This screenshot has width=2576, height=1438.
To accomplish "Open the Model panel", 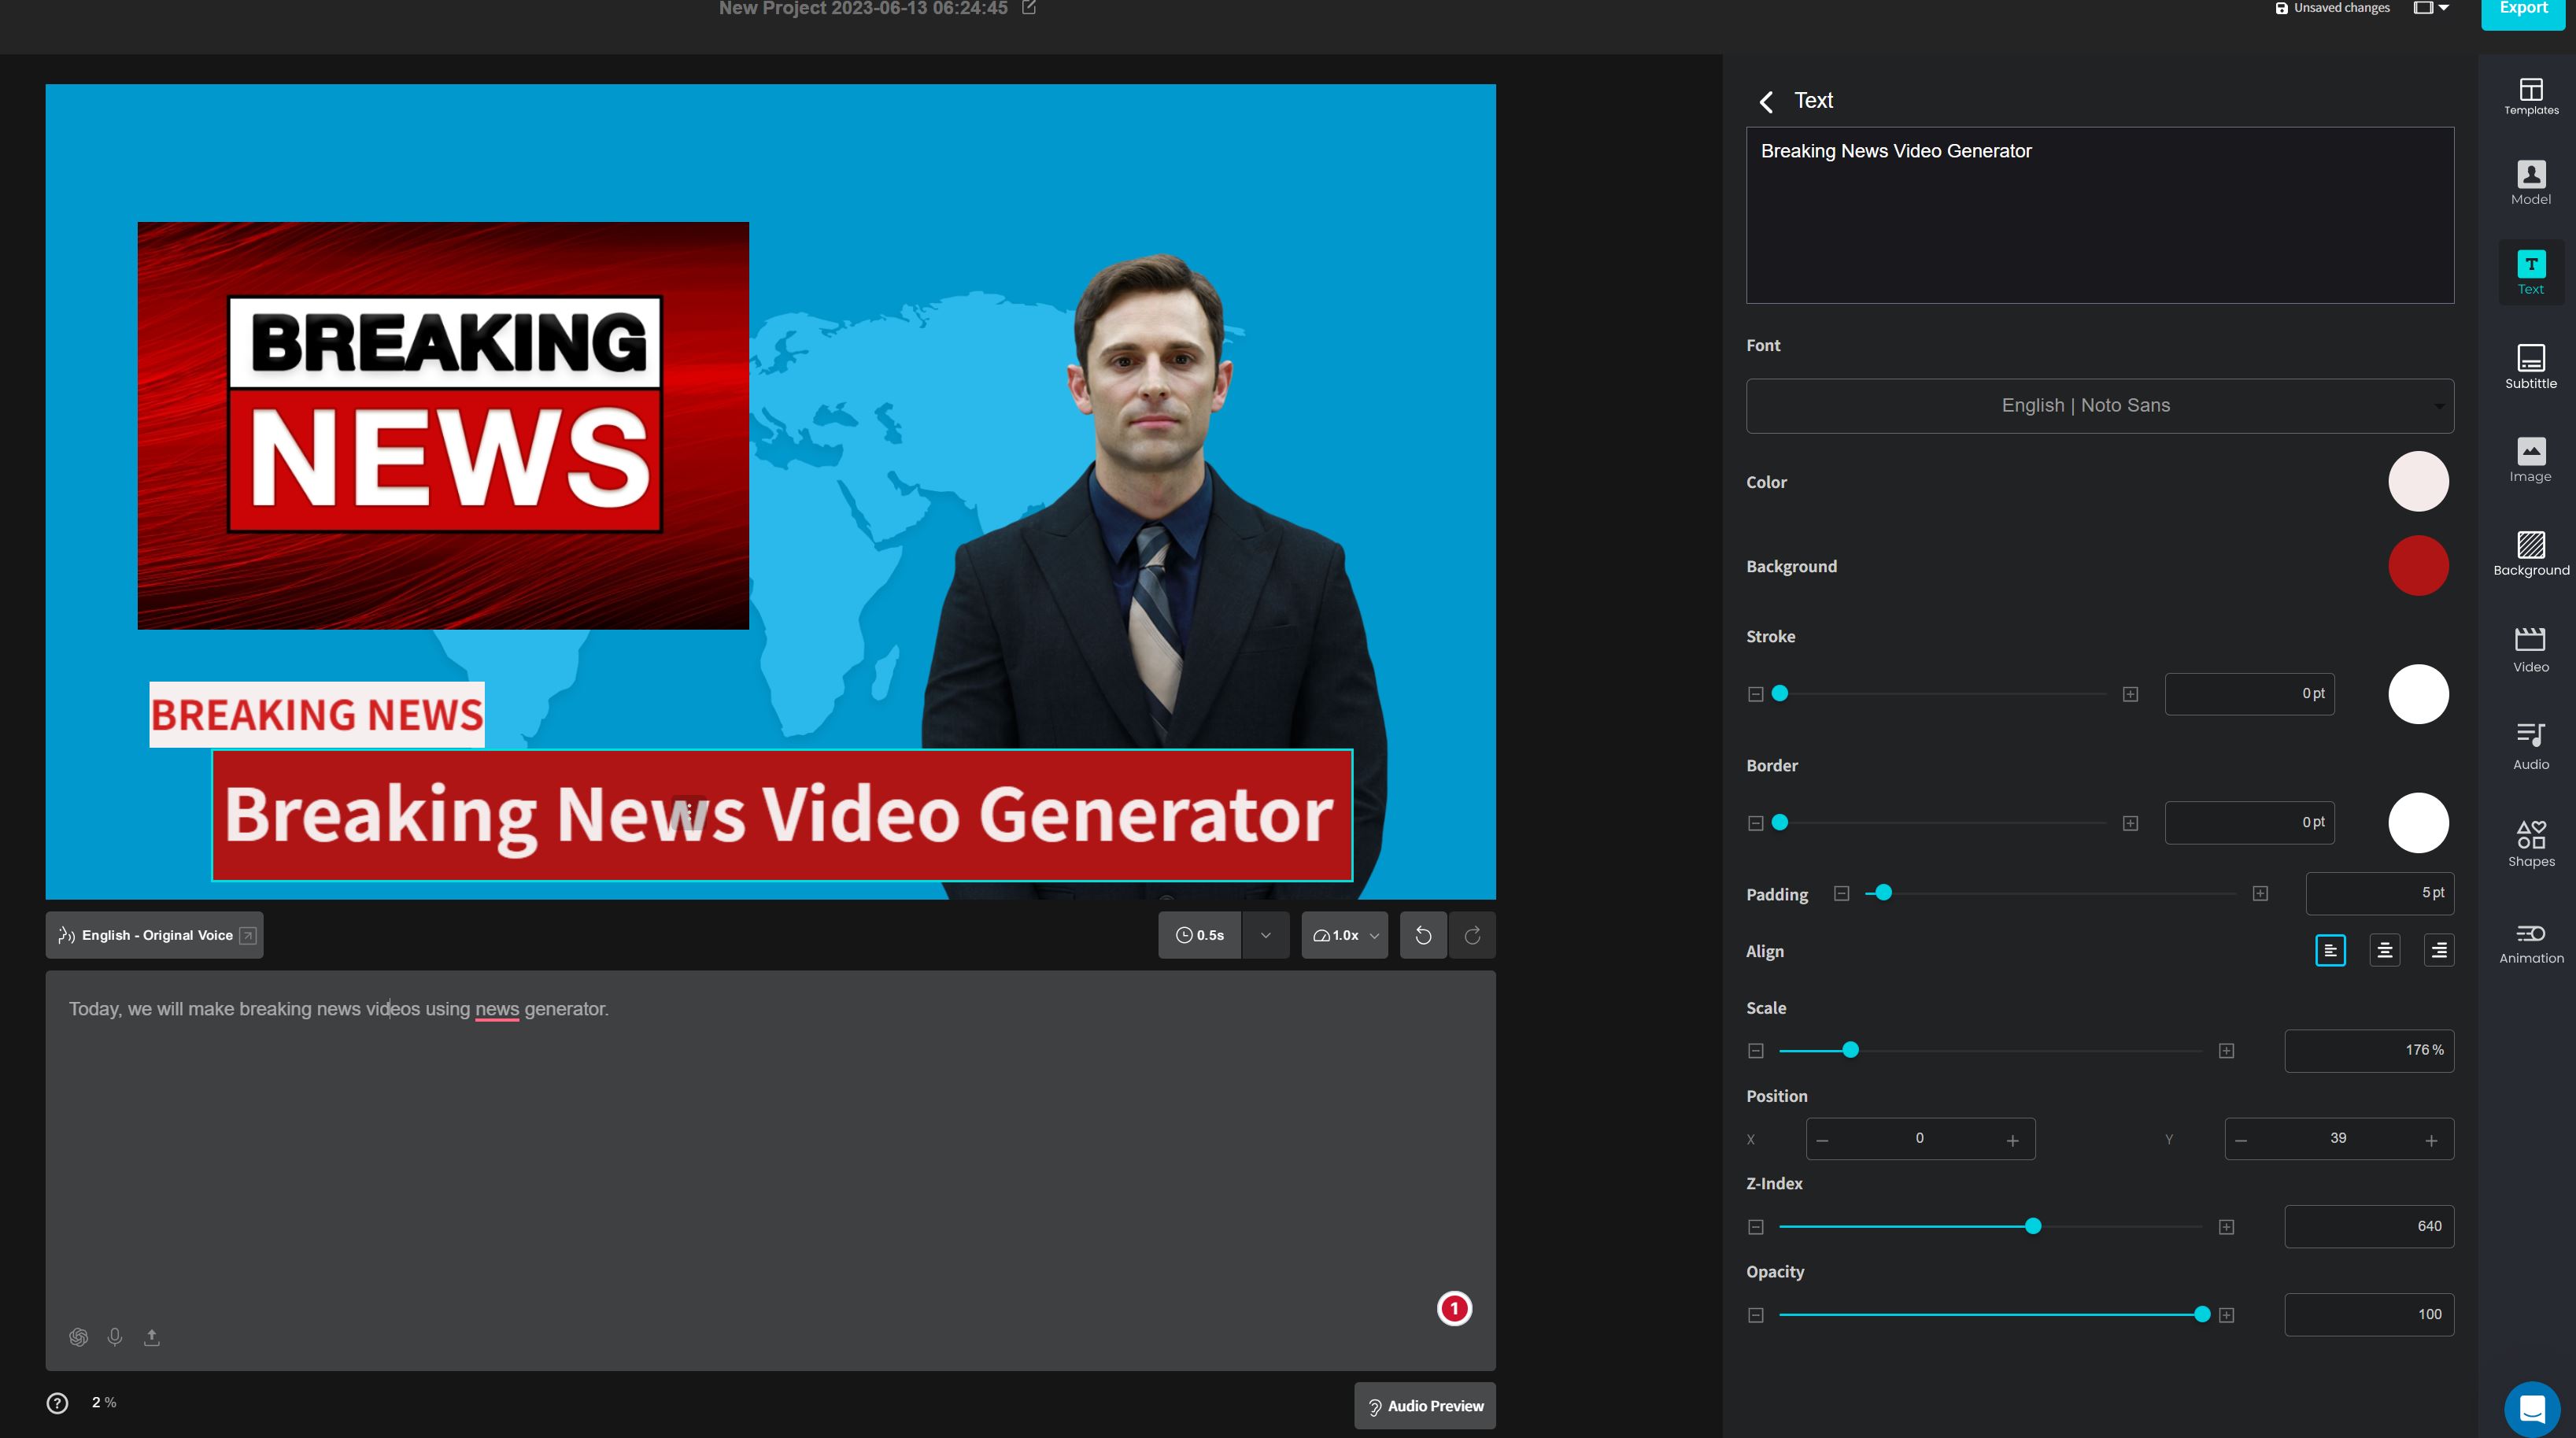I will [x=2530, y=183].
